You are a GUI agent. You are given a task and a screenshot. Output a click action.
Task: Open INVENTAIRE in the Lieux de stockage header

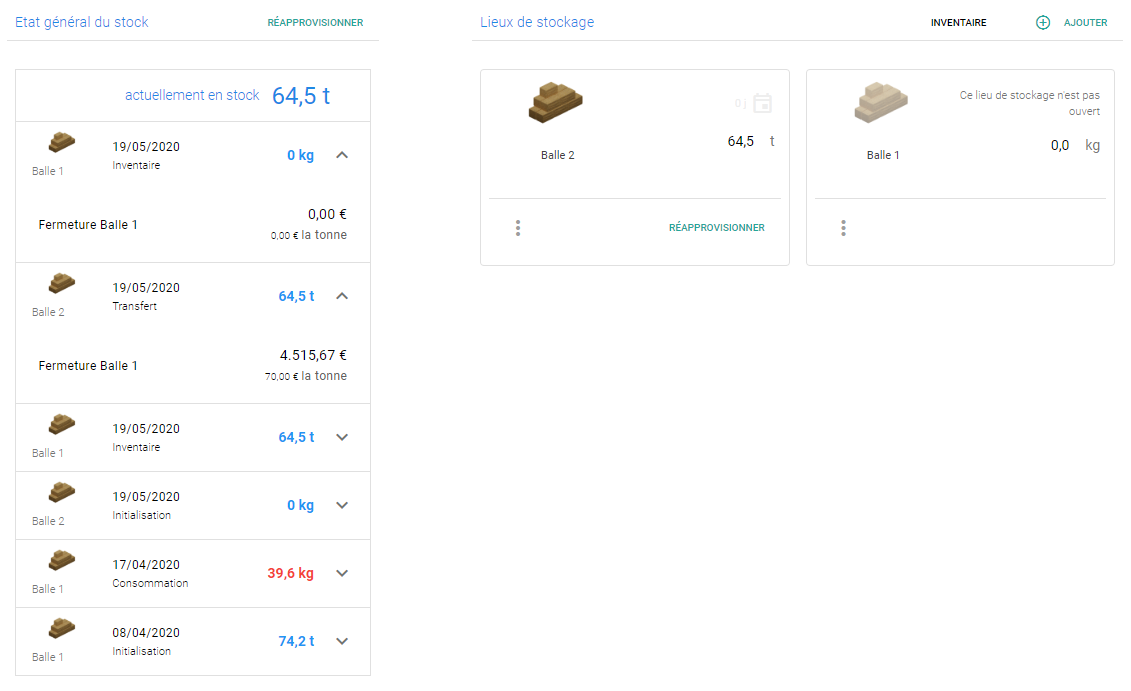[959, 22]
